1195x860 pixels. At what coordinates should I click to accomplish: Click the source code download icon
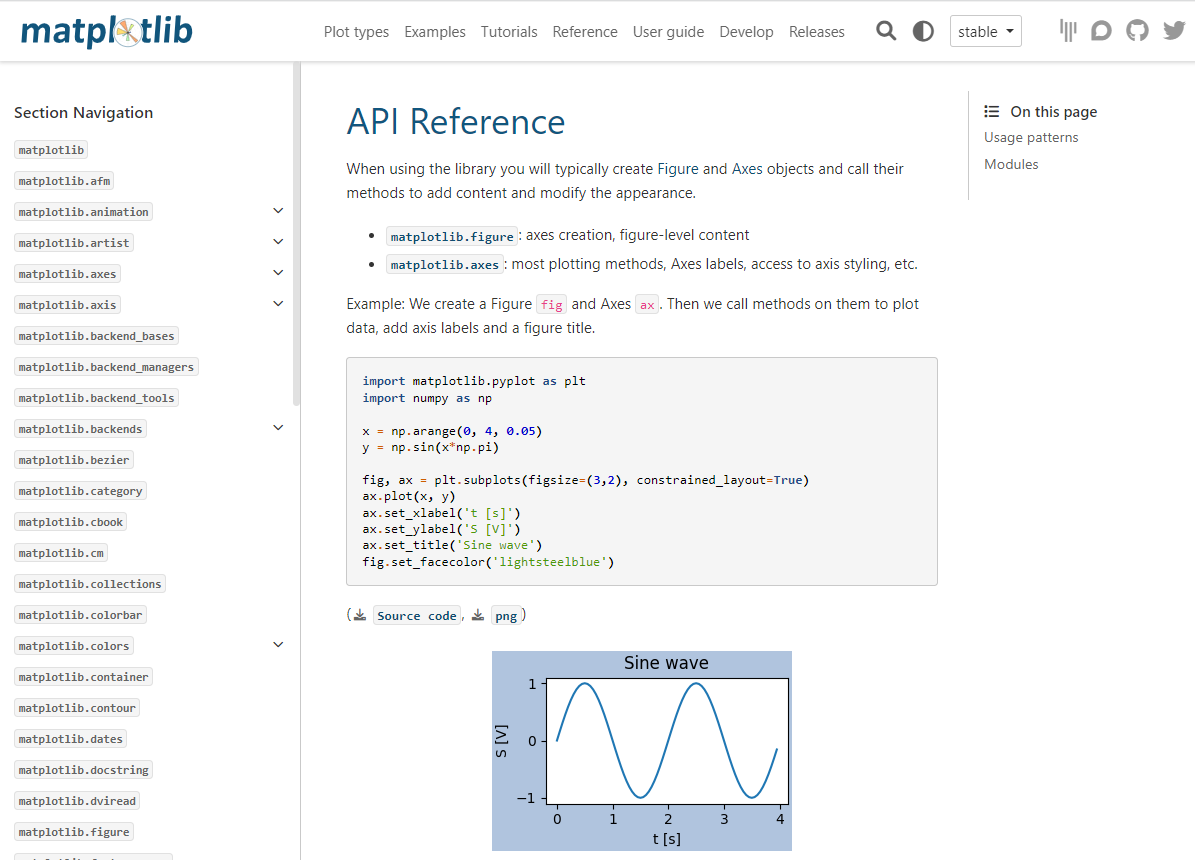click(360, 615)
